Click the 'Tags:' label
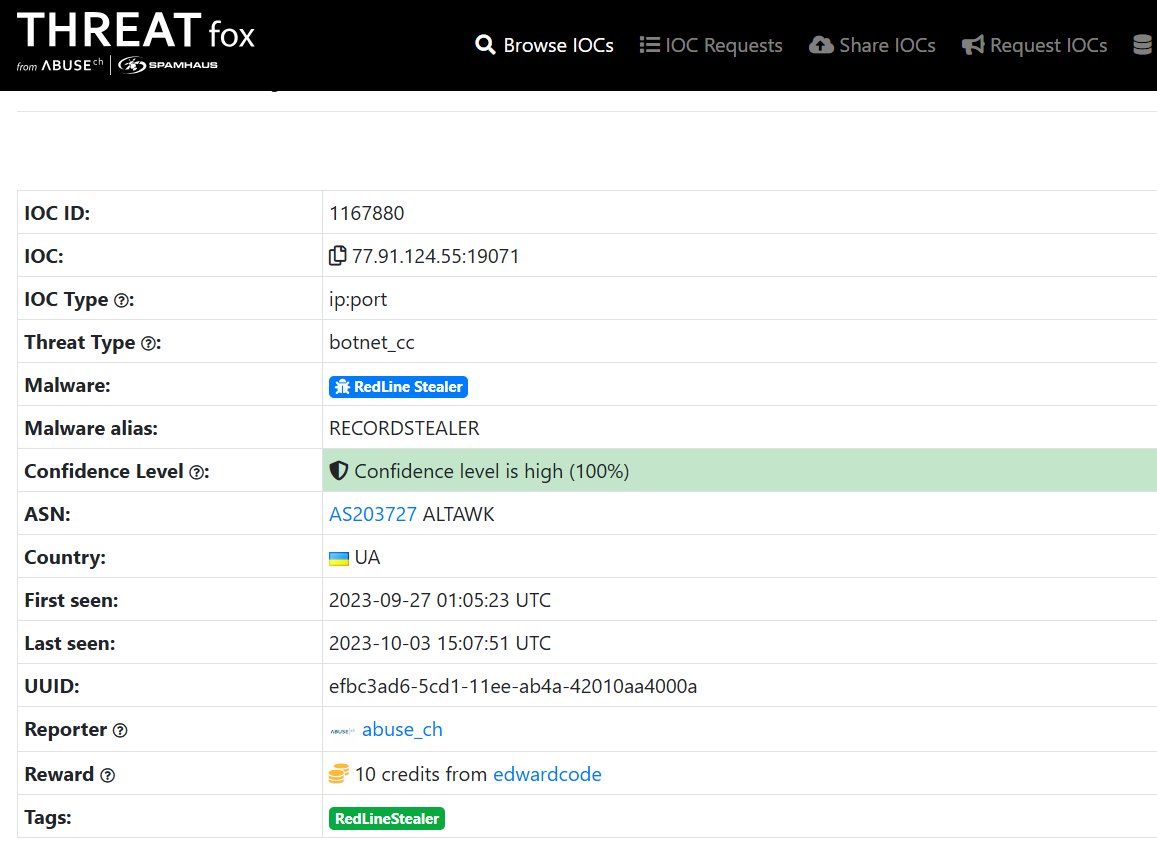1157x844 pixels. tap(48, 817)
